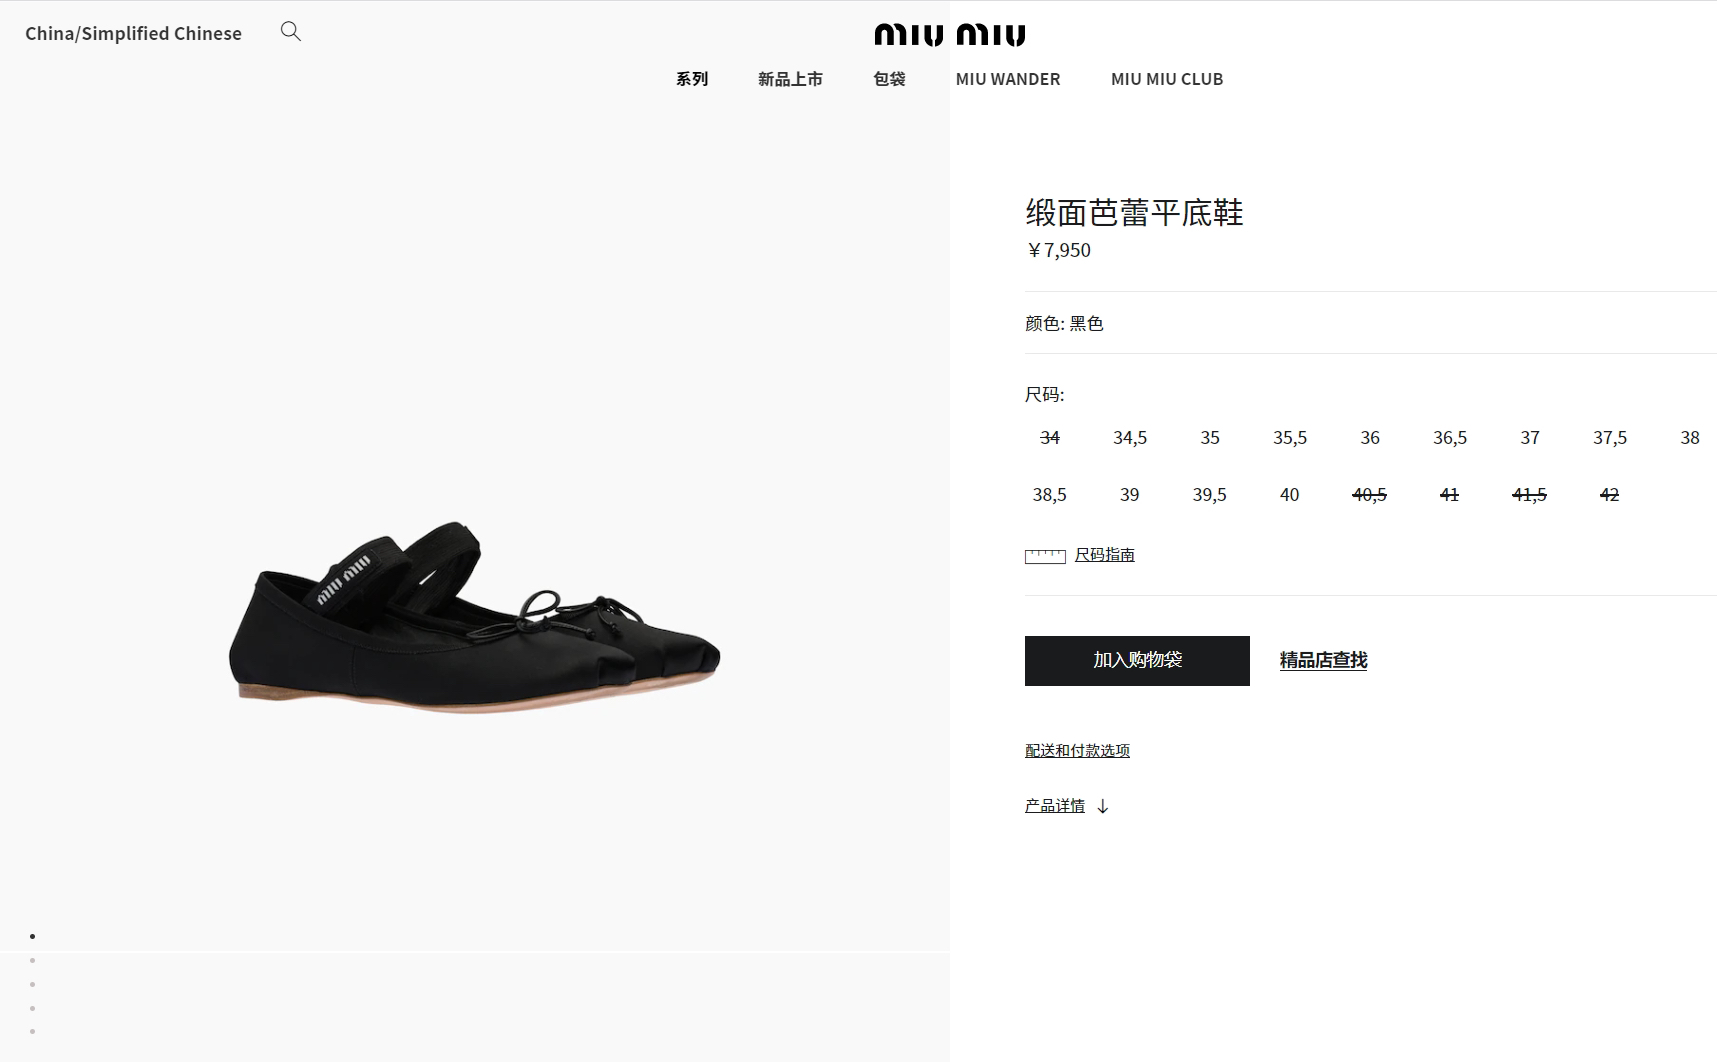Image resolution: width=1717 pixels, height=1062 pixels.
Task: Select the first image carousel dot
Action: (32, 936)
